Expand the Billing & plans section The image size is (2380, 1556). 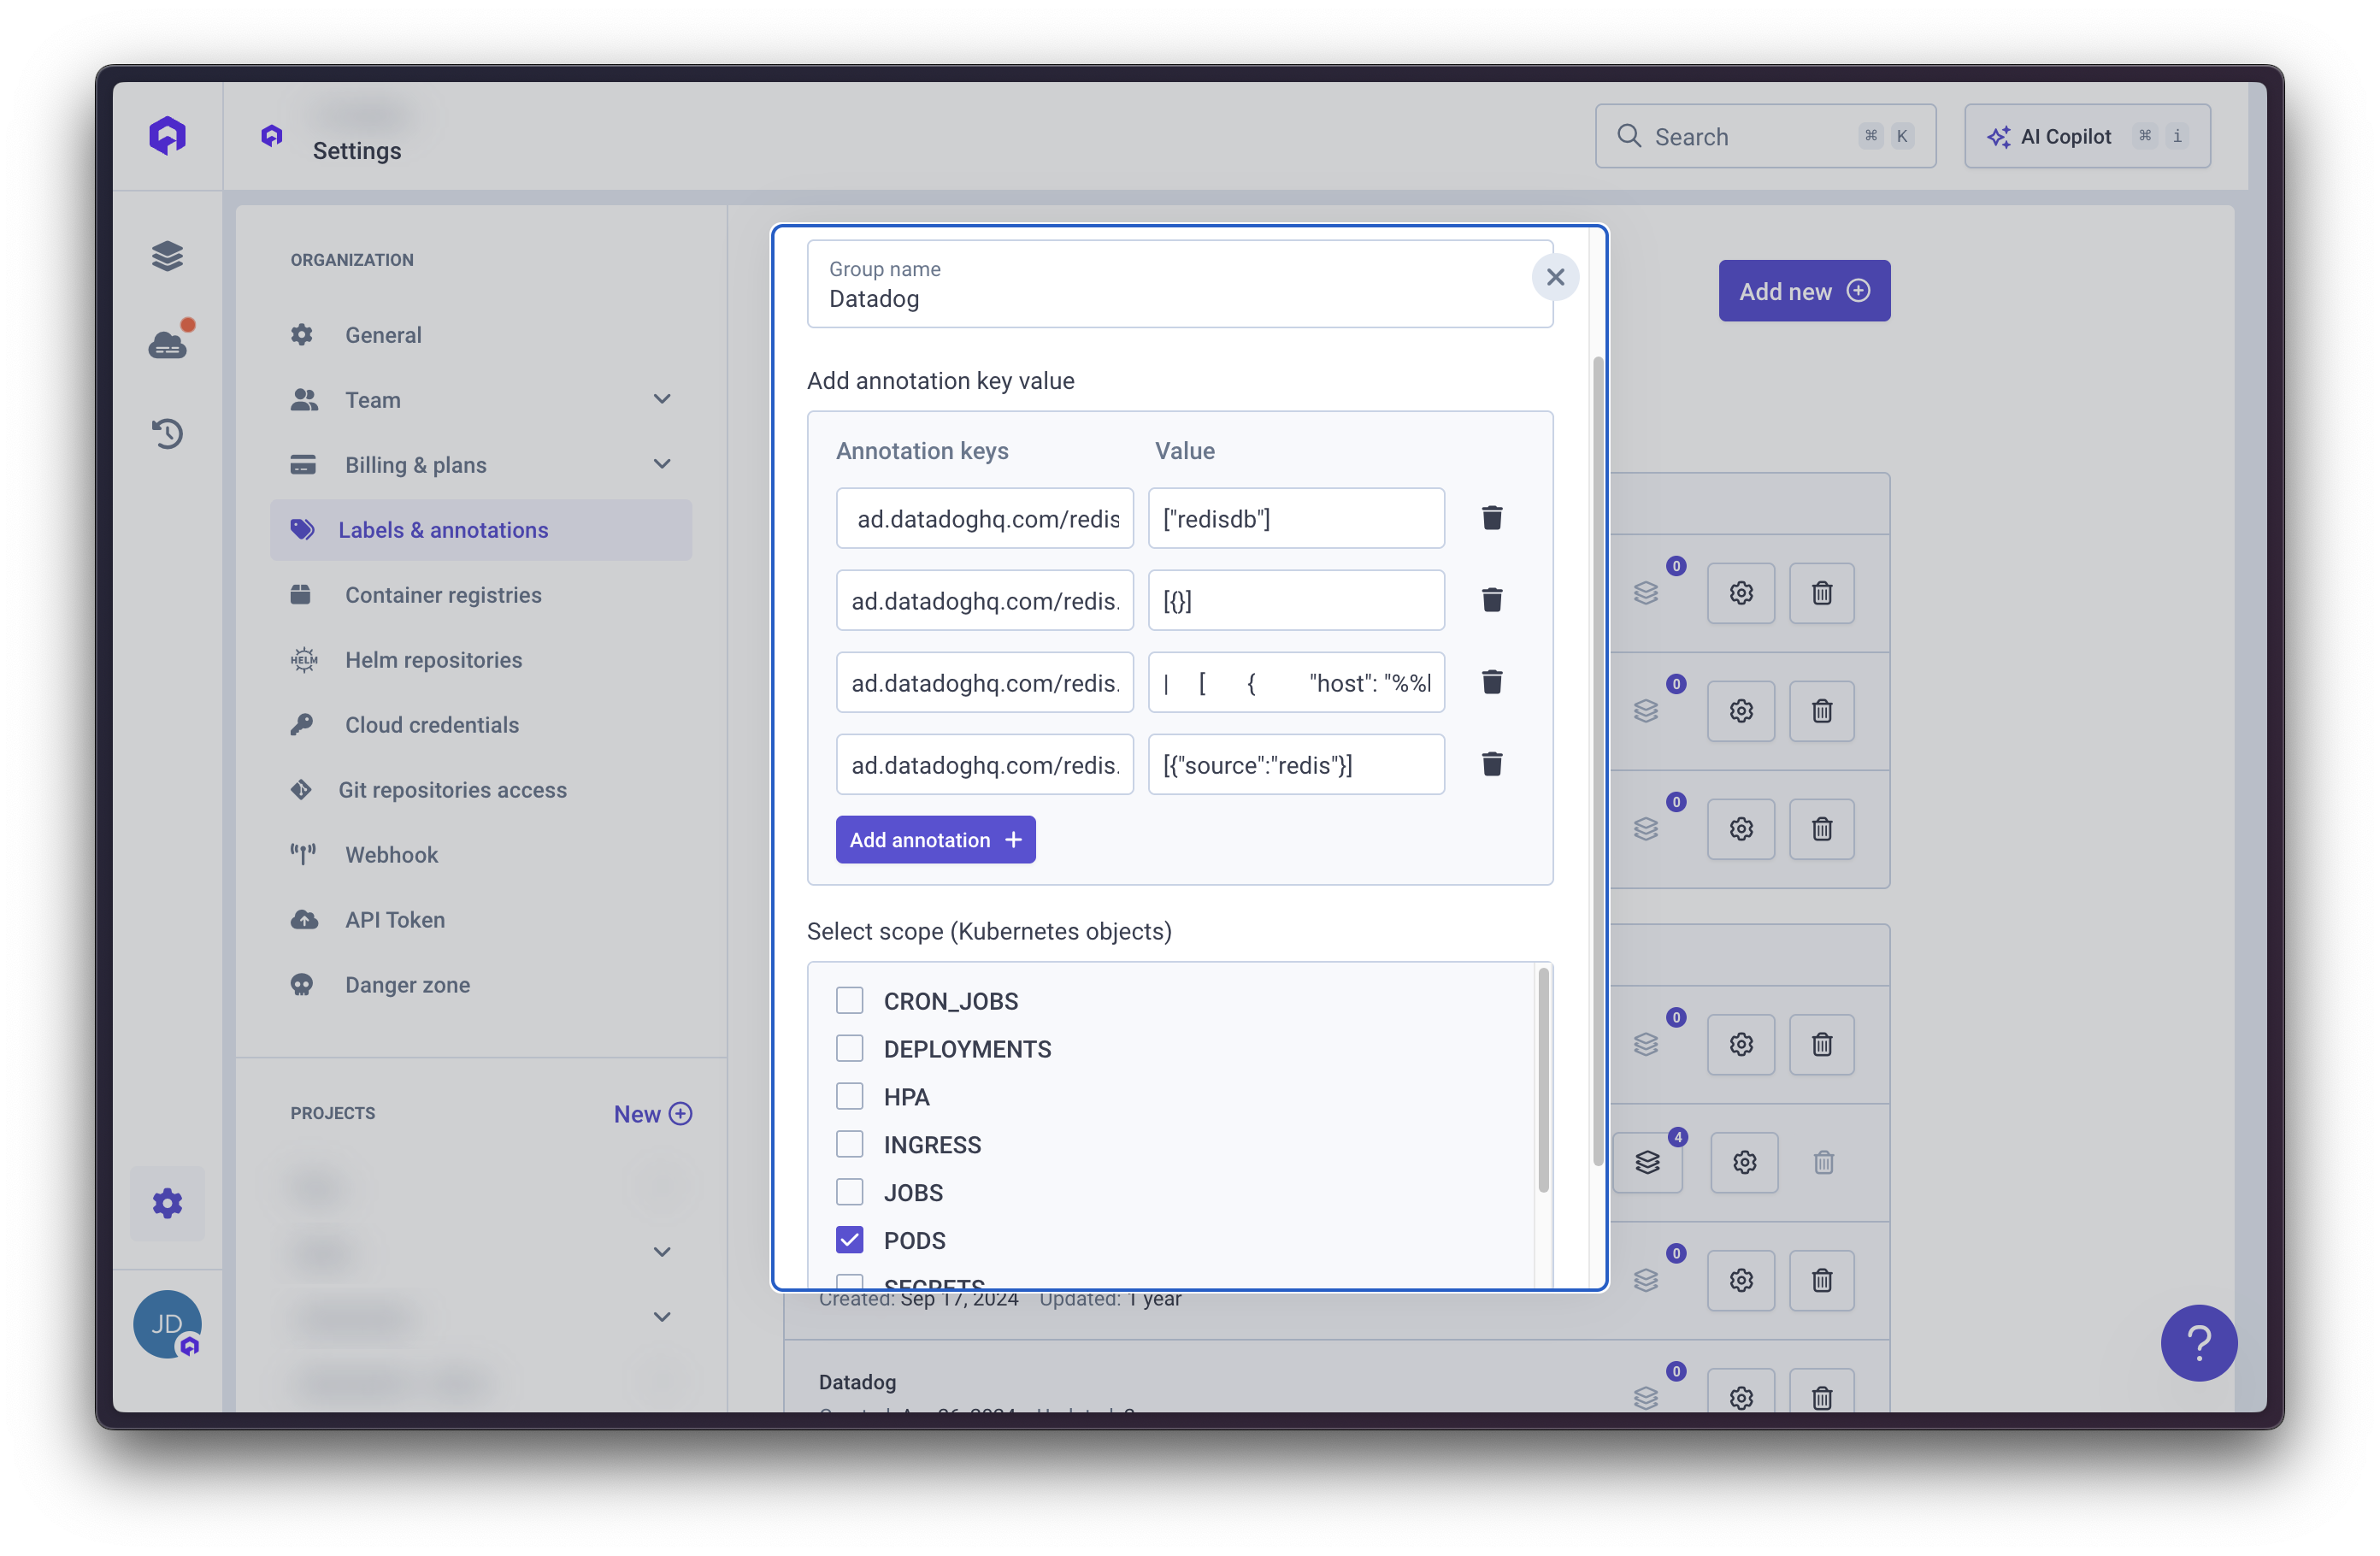(x=661, y=464)
